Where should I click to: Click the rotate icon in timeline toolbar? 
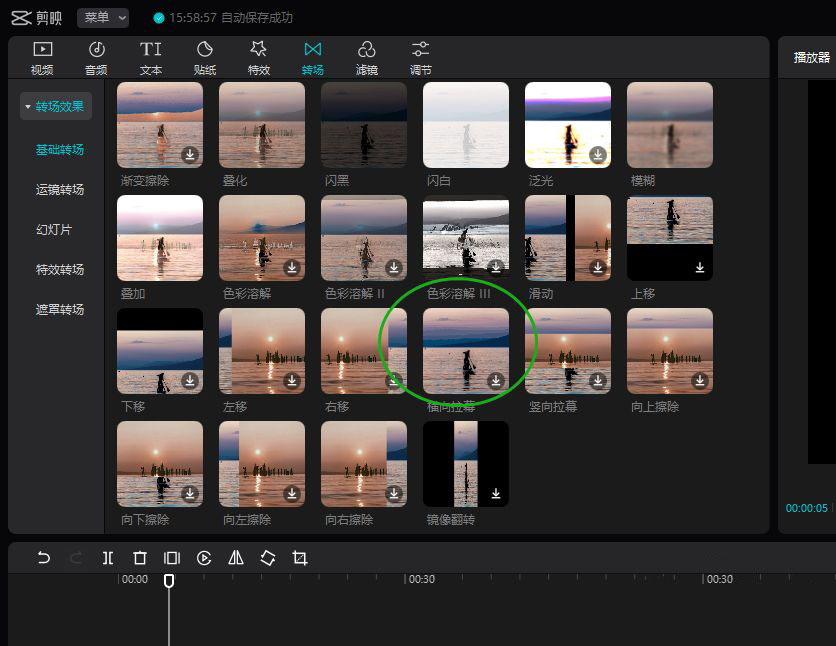coord(268,558)
